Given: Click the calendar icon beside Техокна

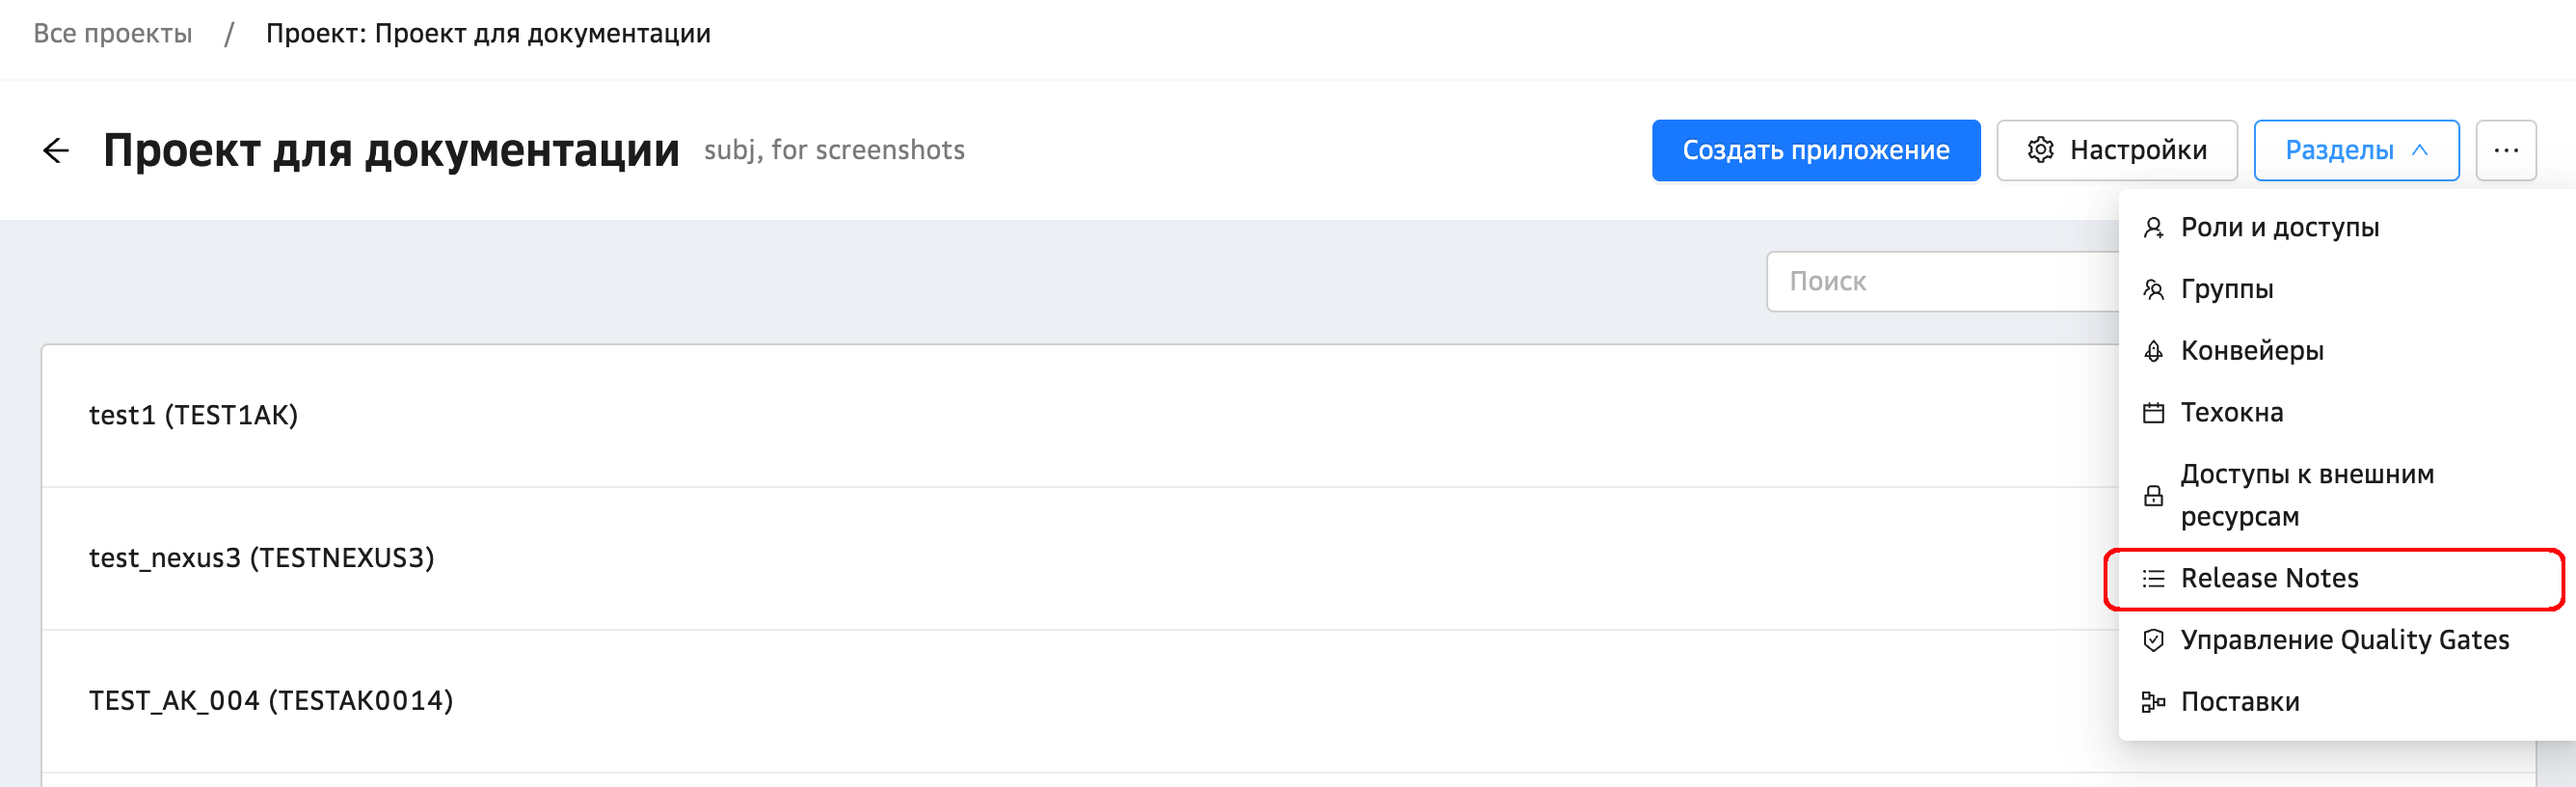Looking at the screenshot, I should pyautogui.click(x=2153, y=413).
